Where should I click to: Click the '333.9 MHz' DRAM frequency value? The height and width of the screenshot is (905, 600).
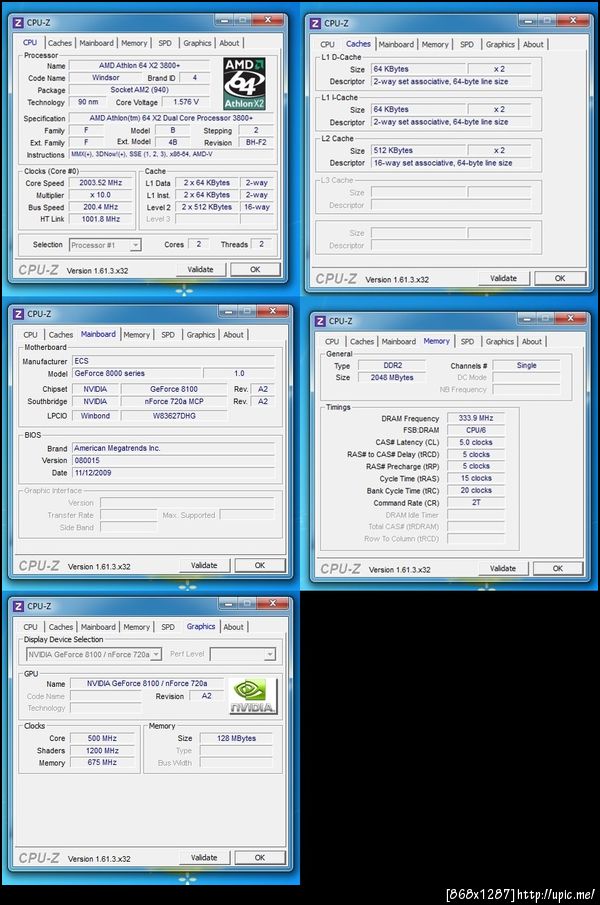pos(476,418)
